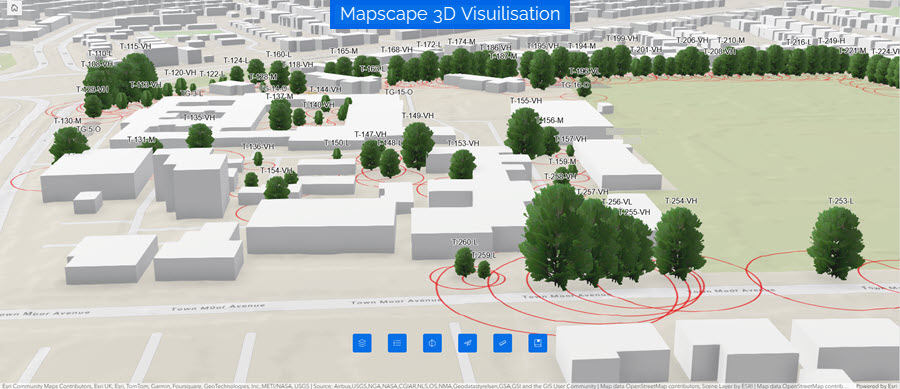Click the T-255-VH tree label
Image resolution: width=900 pixels, height=389 pixels.
[634, 212]
